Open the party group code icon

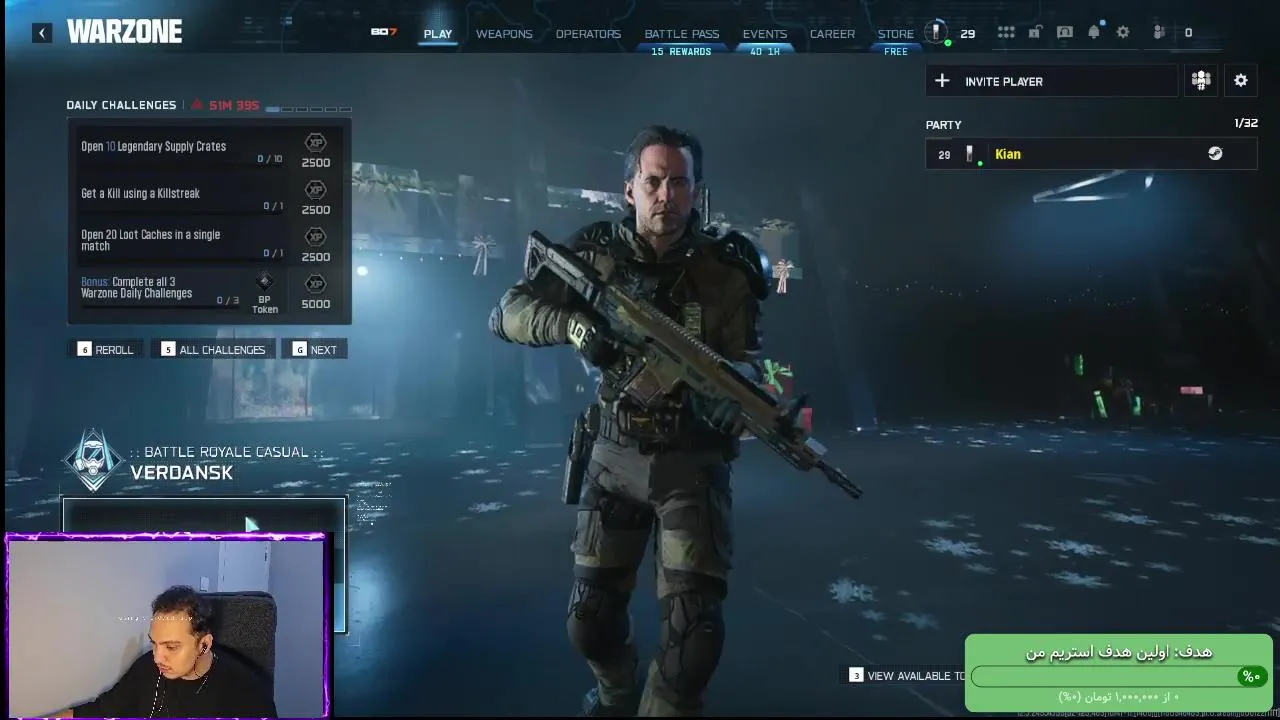tap(1201, 81)
